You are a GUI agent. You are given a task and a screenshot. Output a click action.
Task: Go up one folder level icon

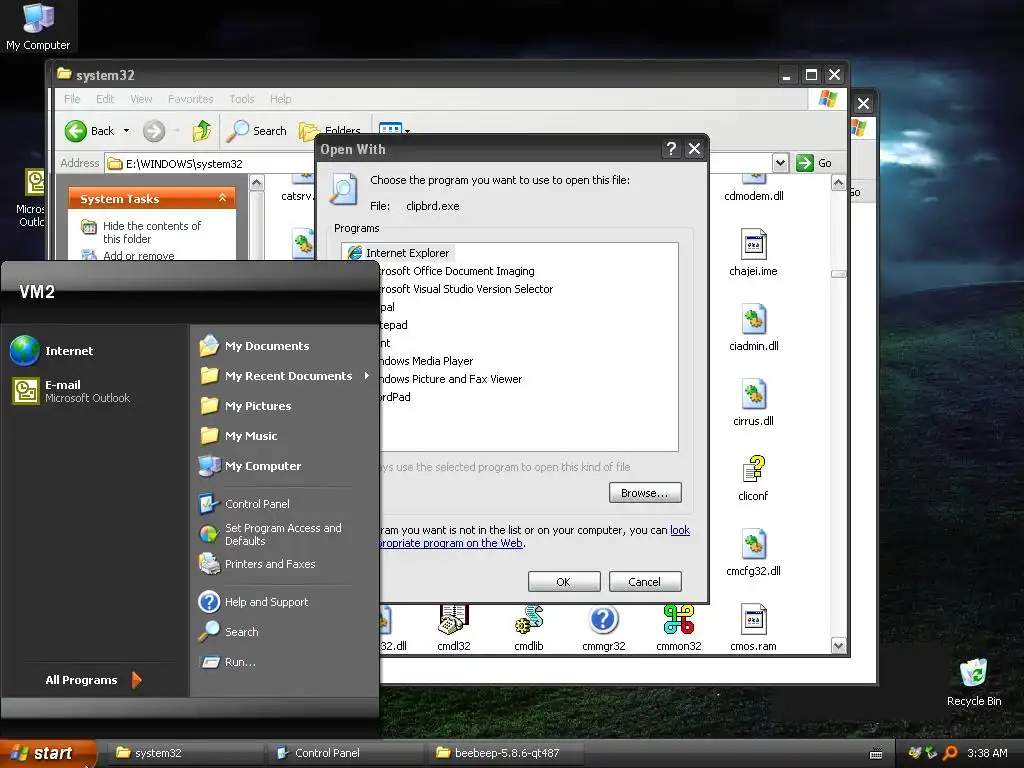(202, 131)
